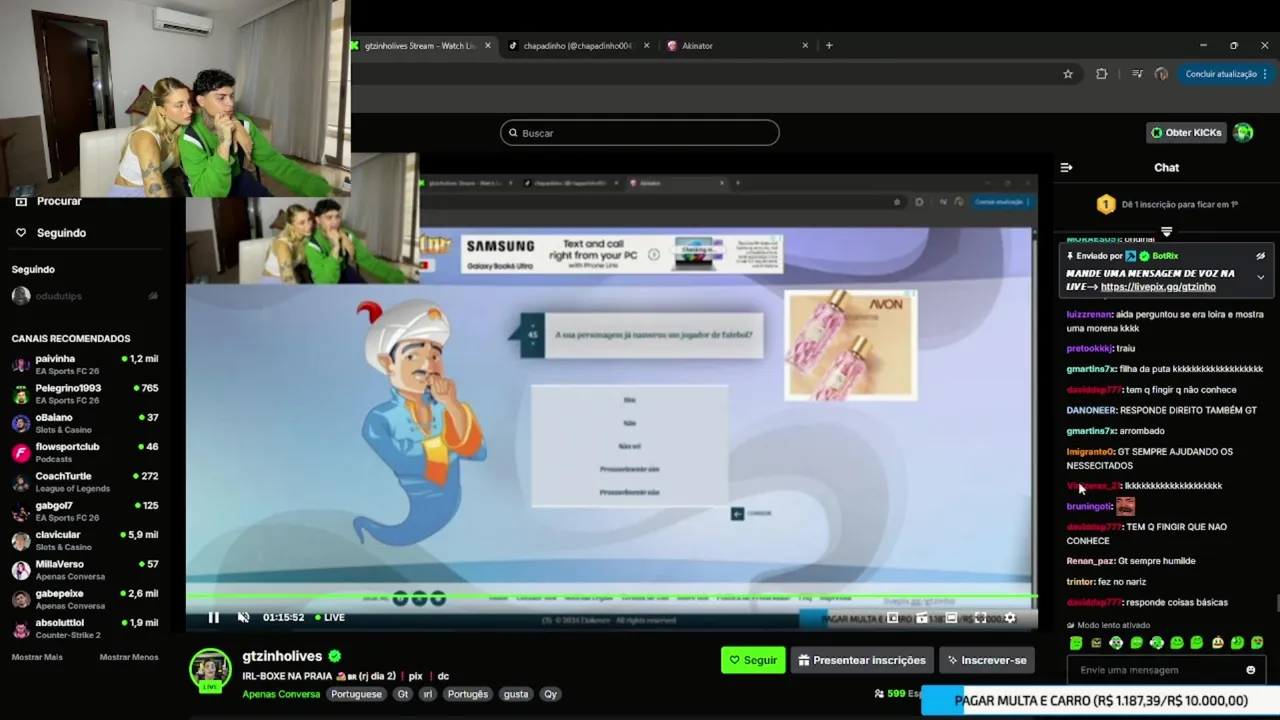Open the video player settings gear
The height and width of the screenshot is (720, 1280).
[x=1010, y=618]
